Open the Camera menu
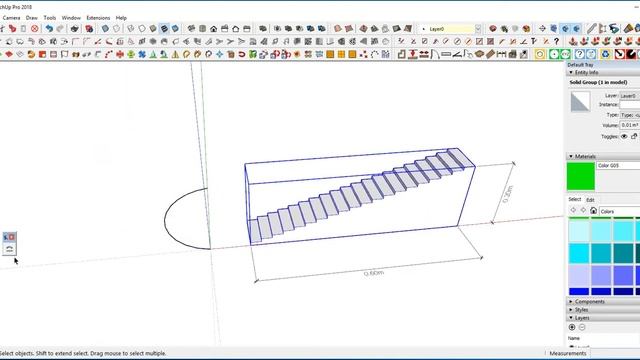Screen dimensions: 640x360 click(x=11, y=18)
